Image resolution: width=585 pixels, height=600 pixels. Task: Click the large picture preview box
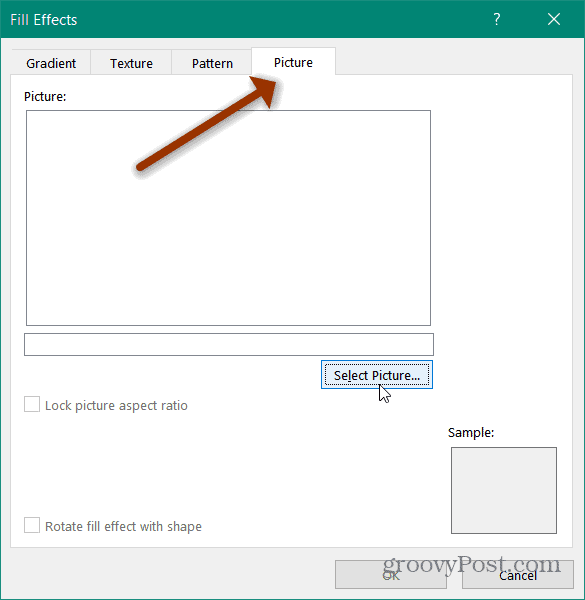point(228,218)
